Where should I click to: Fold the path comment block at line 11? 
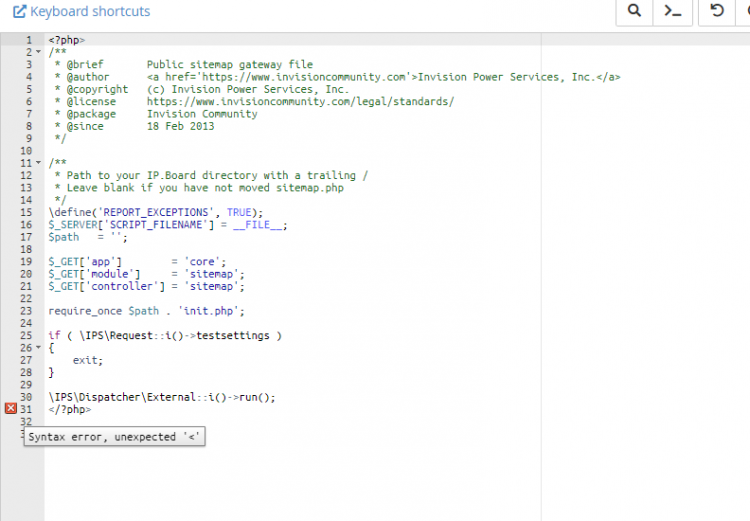pos(38,163)
